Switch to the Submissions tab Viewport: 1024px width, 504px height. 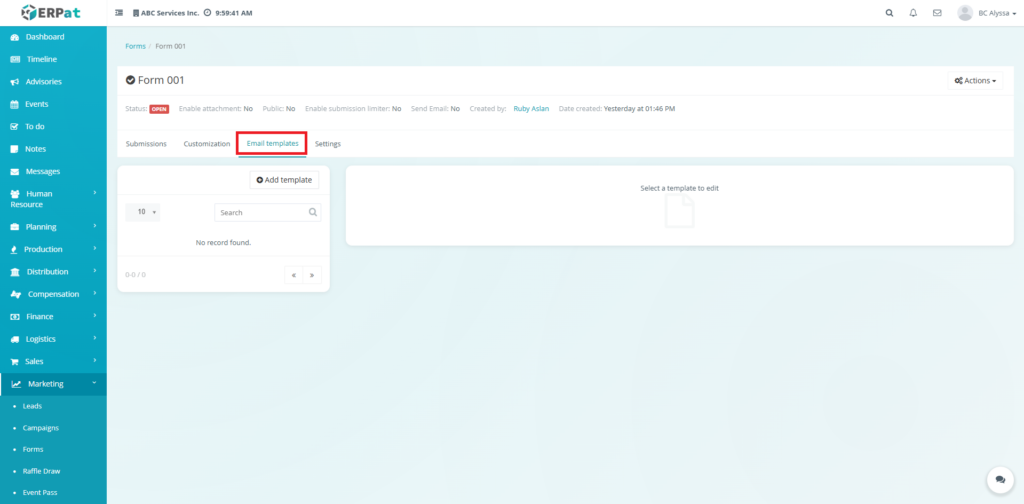146,144
